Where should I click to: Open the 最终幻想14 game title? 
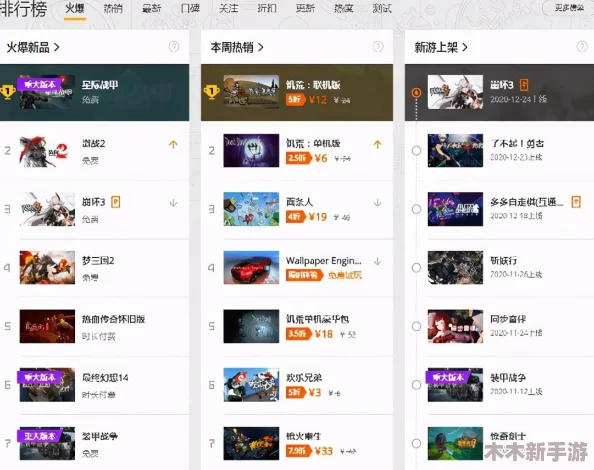pos(105,378)
